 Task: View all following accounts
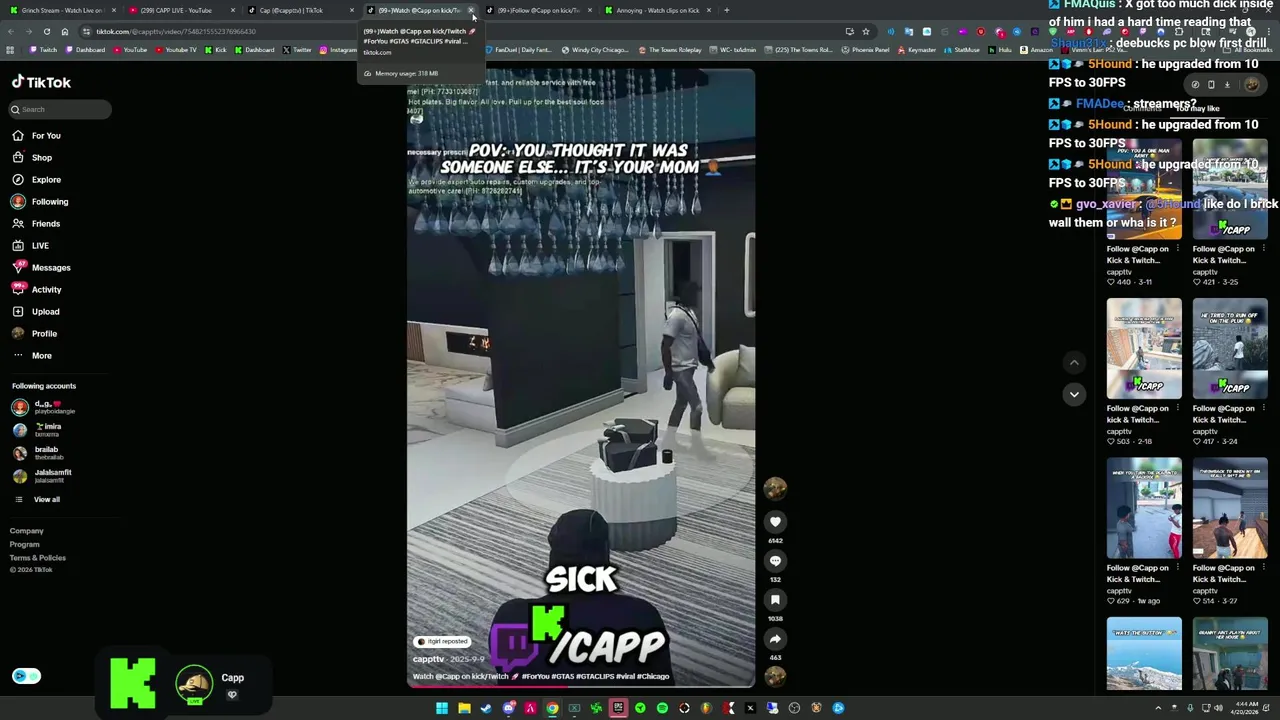[46, 500]
